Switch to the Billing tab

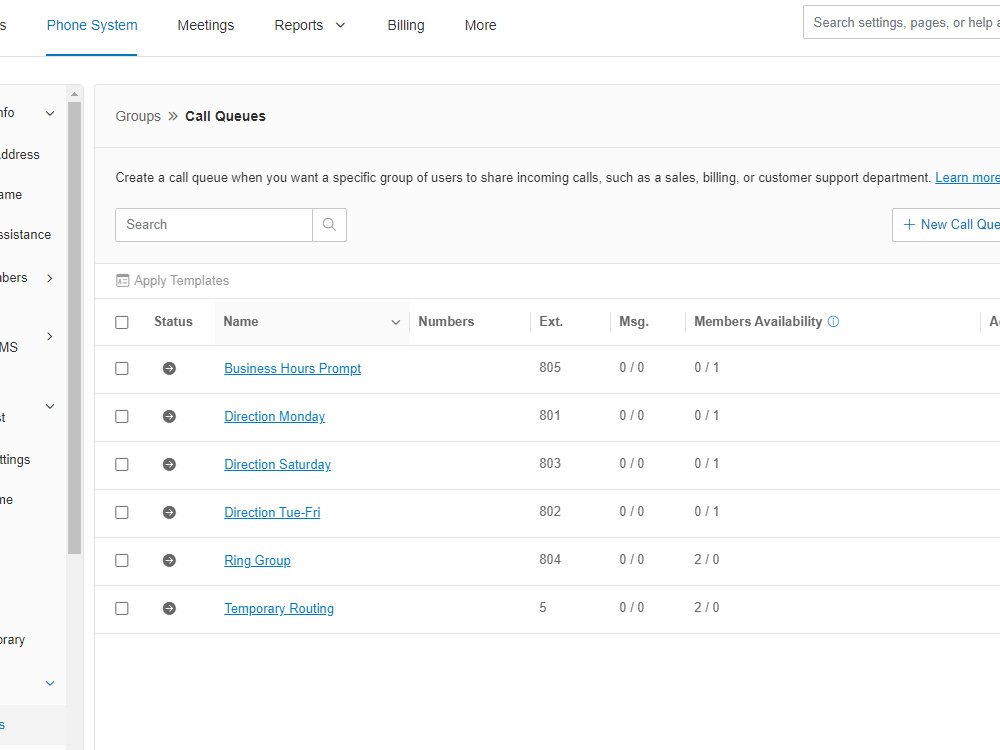coord(406,25)
